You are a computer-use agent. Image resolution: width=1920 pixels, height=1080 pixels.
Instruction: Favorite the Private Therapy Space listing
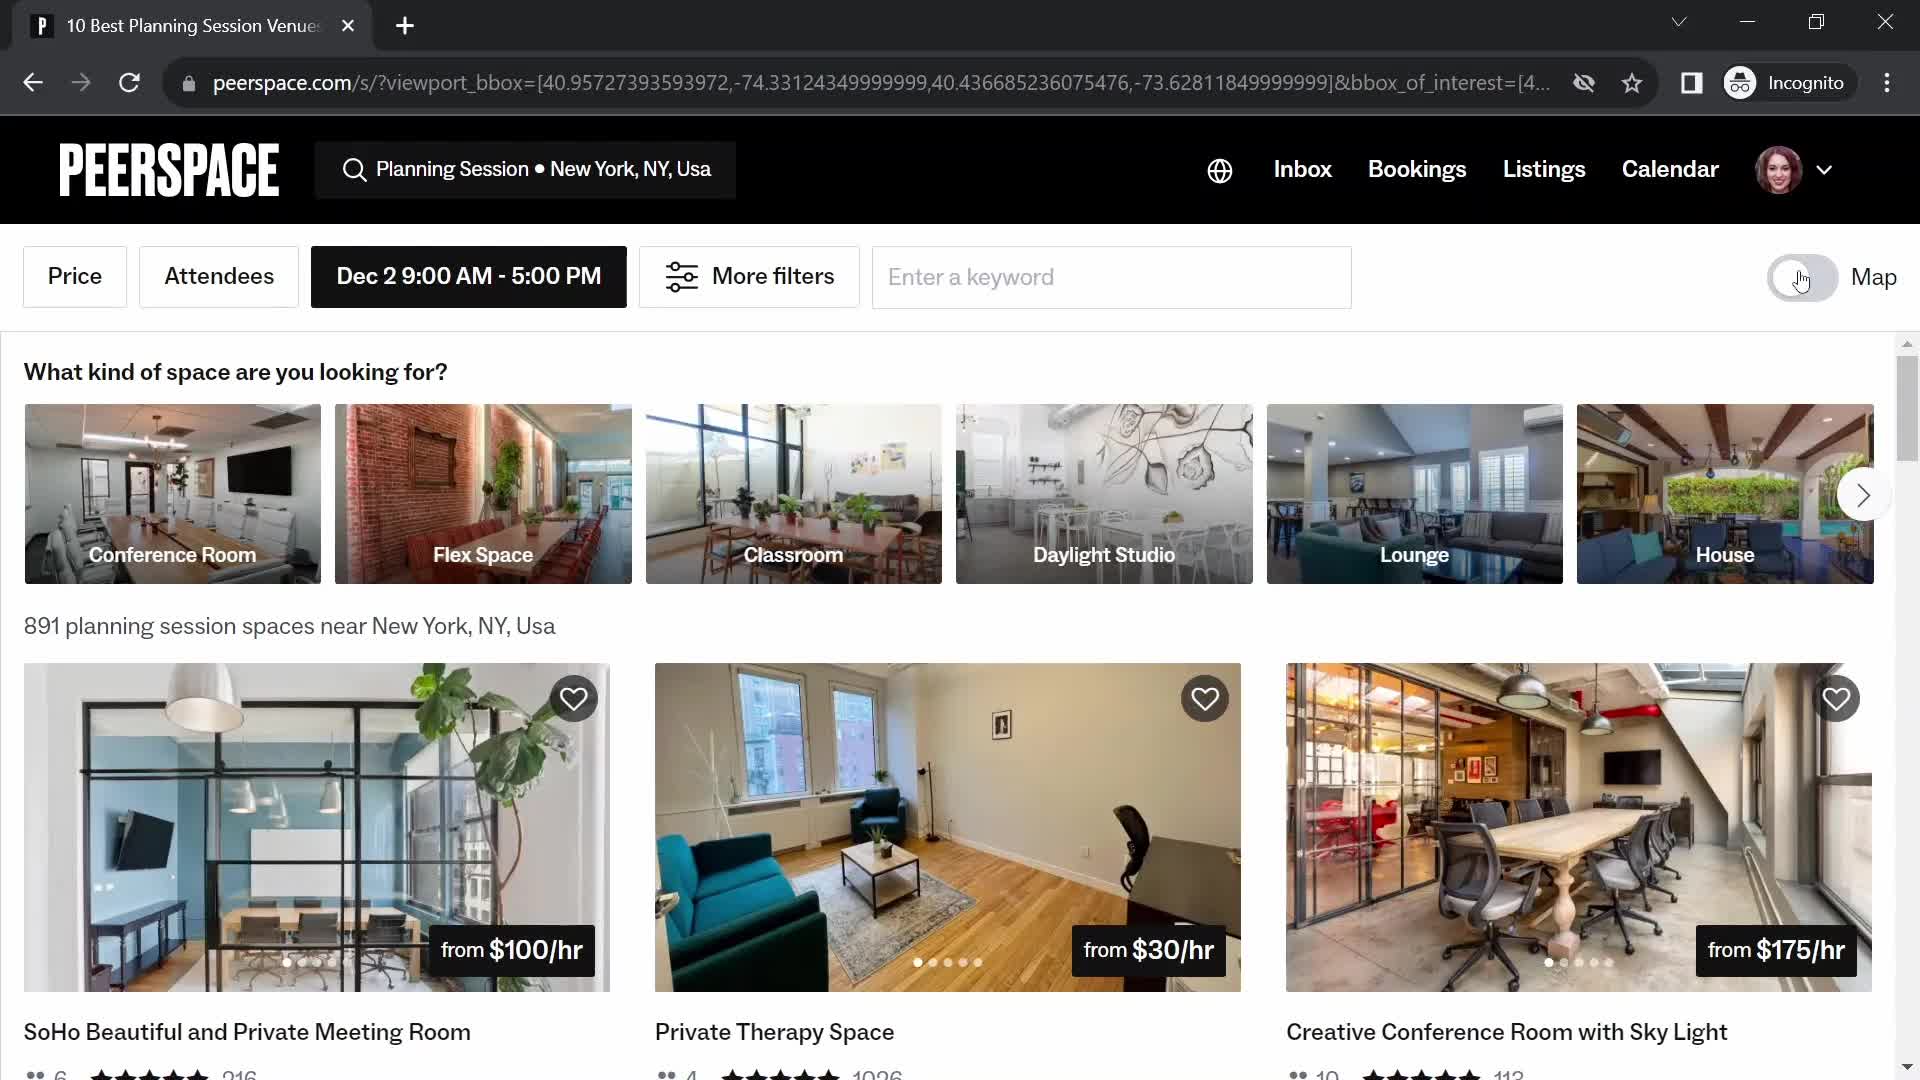(1205, 699)
